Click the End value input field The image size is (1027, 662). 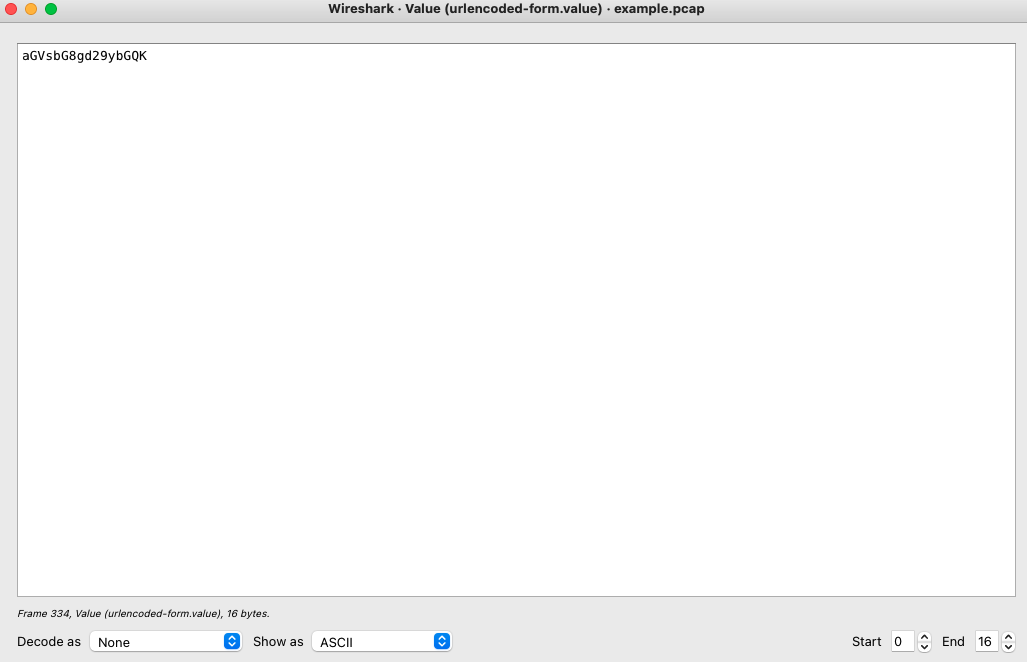(x=985, y=642)
